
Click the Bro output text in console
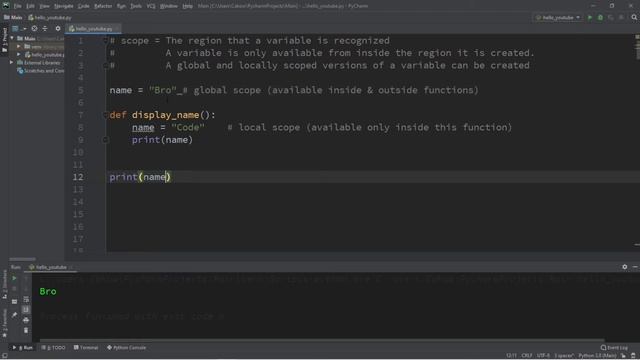click(x=48, y=291)
